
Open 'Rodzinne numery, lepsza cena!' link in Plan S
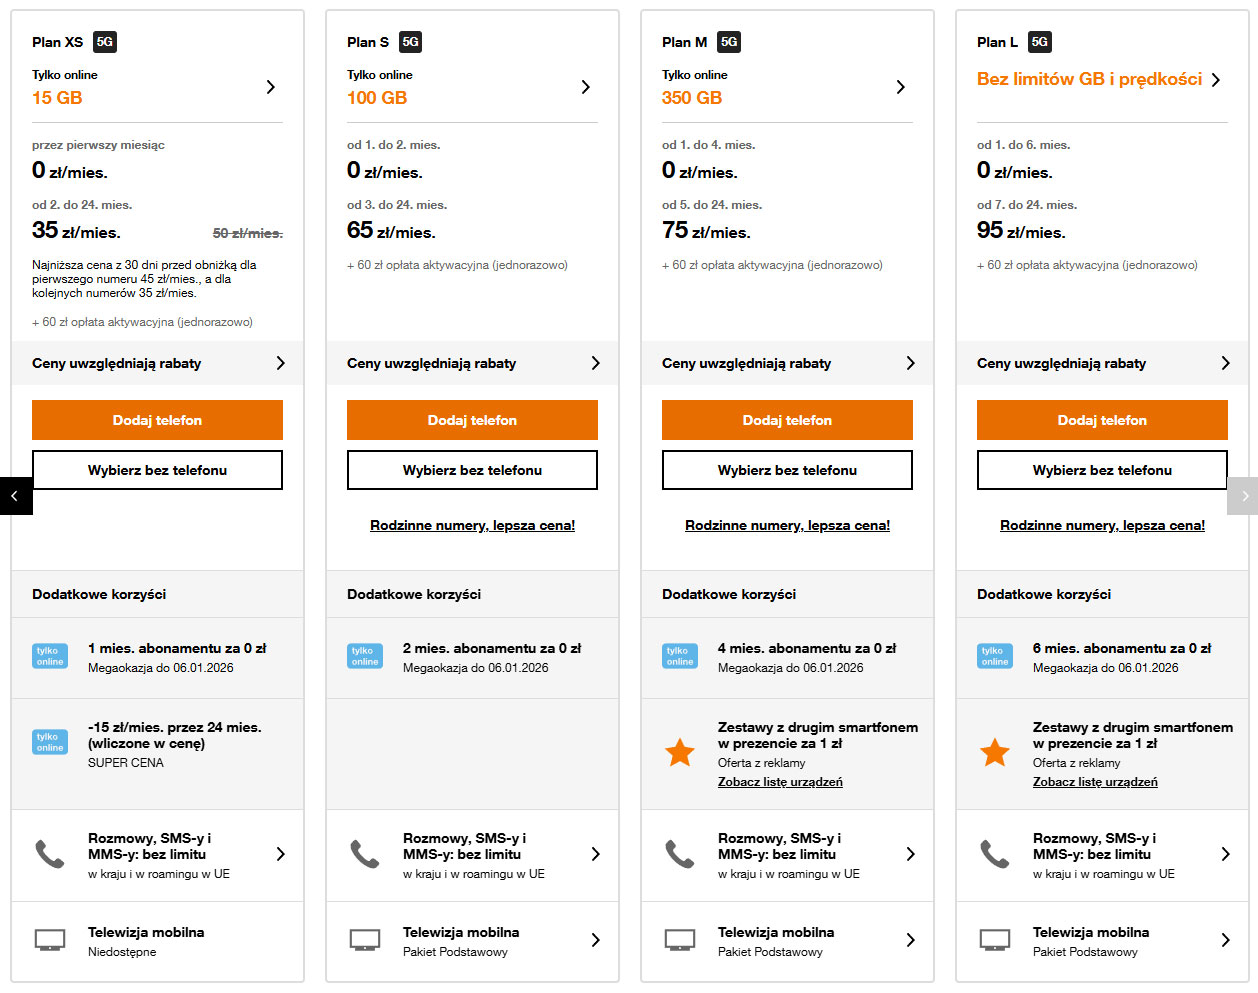click(472, 525)
